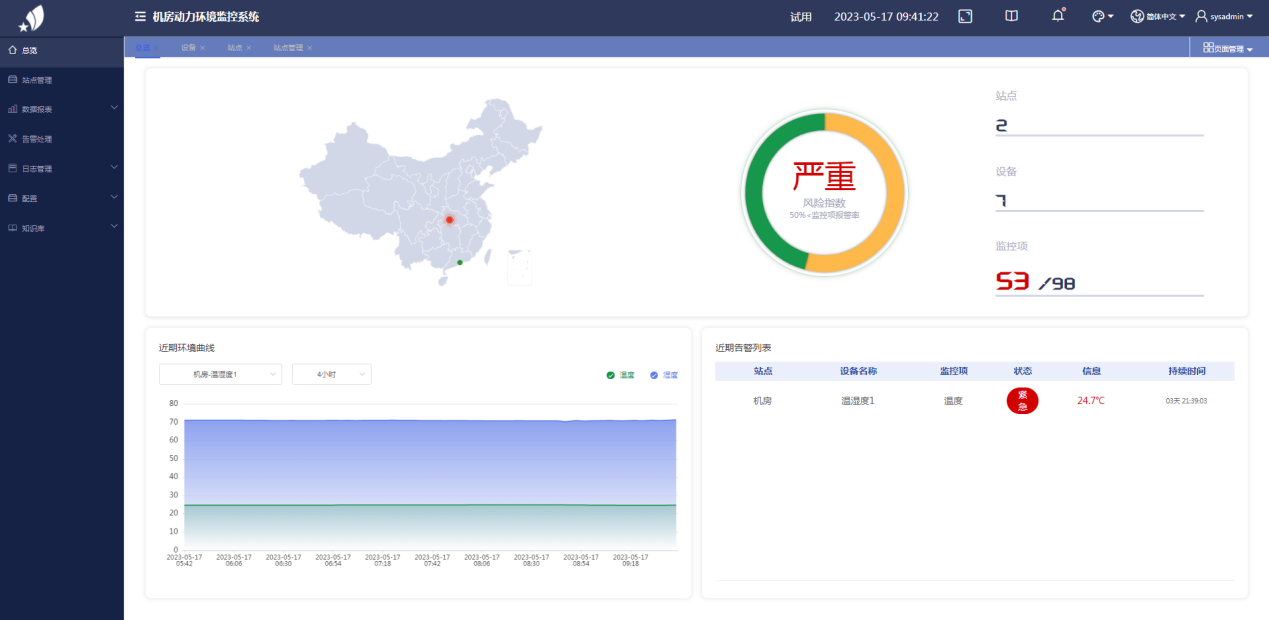Enter fullscreen mode via the top bar icon
This screenshot has height=620, width=1269.
pyautogui.click(x=965, y=17)
